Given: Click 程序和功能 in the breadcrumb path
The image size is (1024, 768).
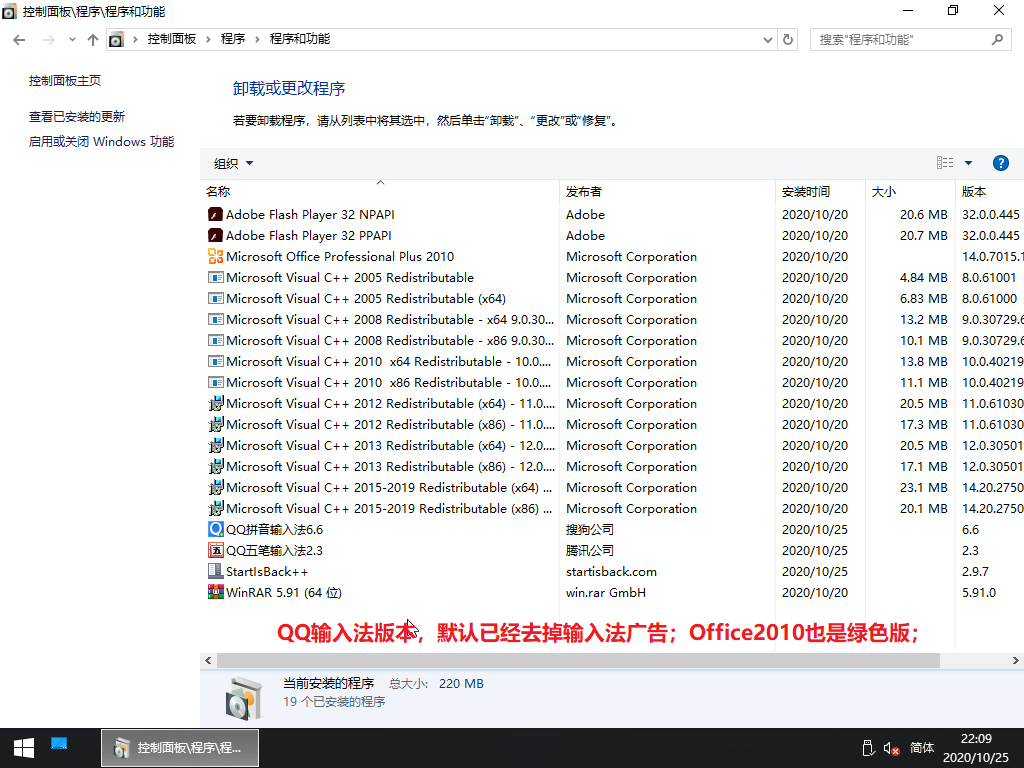Looking at the screenshot, I should click(x=300, y=39).
